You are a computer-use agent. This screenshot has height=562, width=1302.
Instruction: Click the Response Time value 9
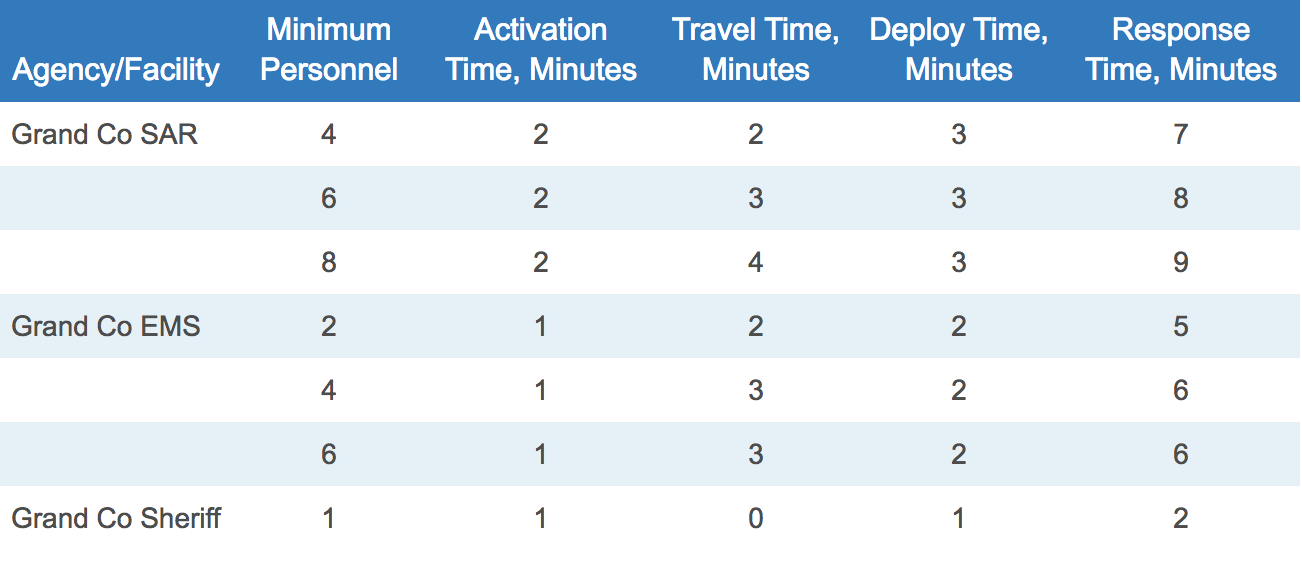pos(1181,263)
